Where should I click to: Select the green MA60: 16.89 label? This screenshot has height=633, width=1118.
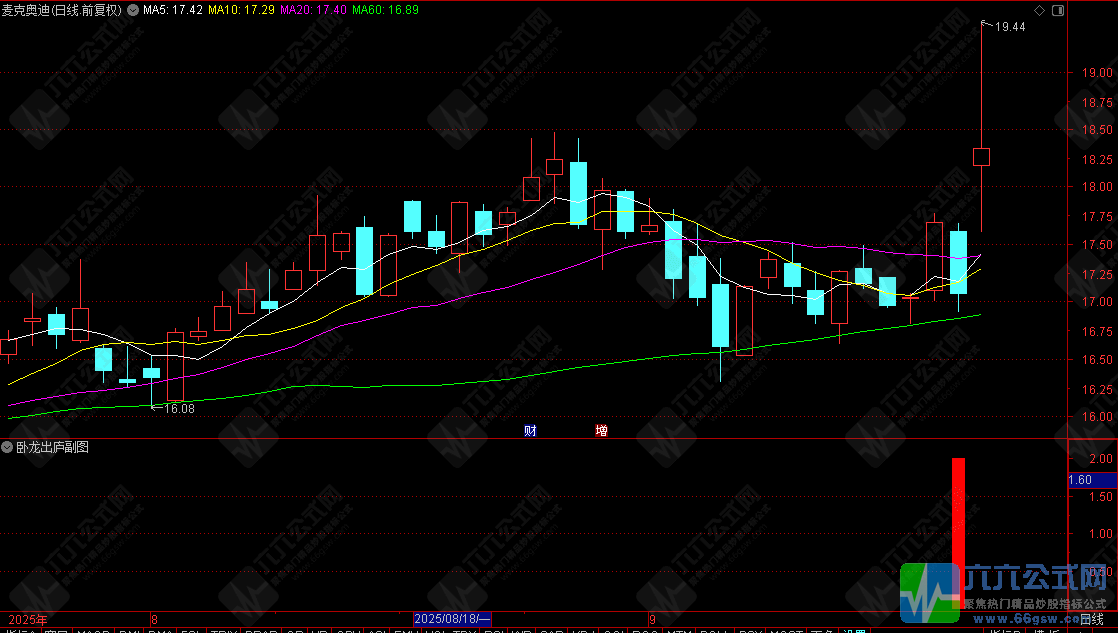385,10
